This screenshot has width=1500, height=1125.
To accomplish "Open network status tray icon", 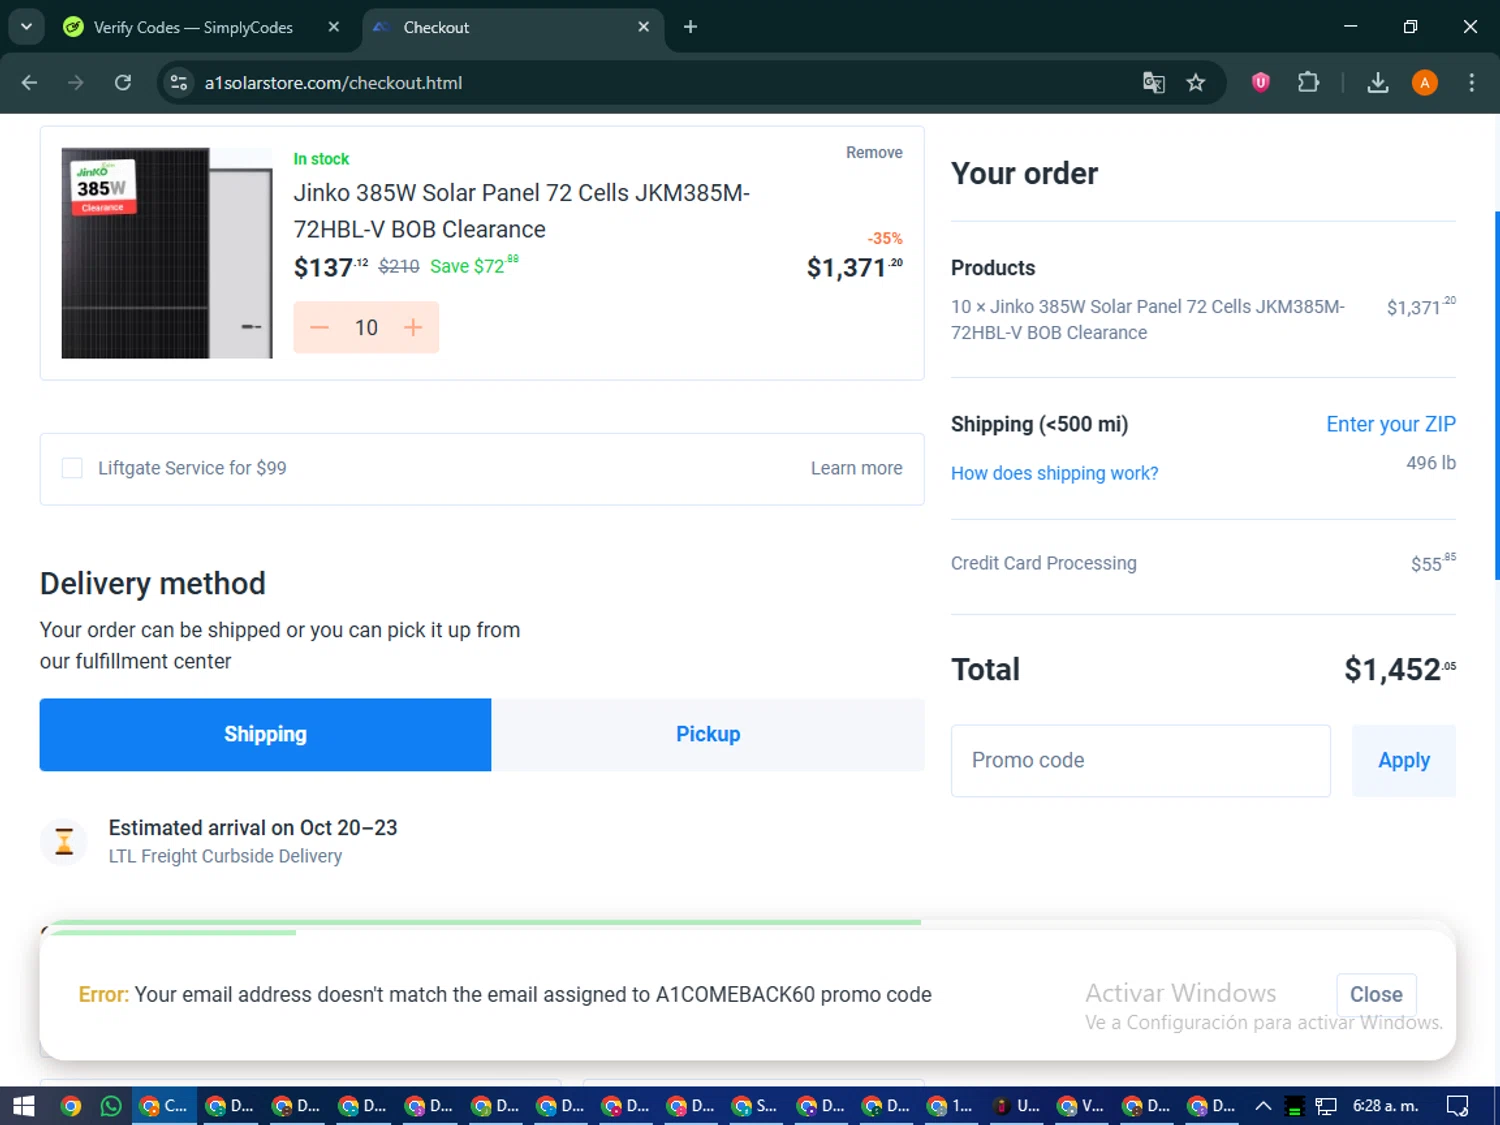I will tap(1326, 1106).
